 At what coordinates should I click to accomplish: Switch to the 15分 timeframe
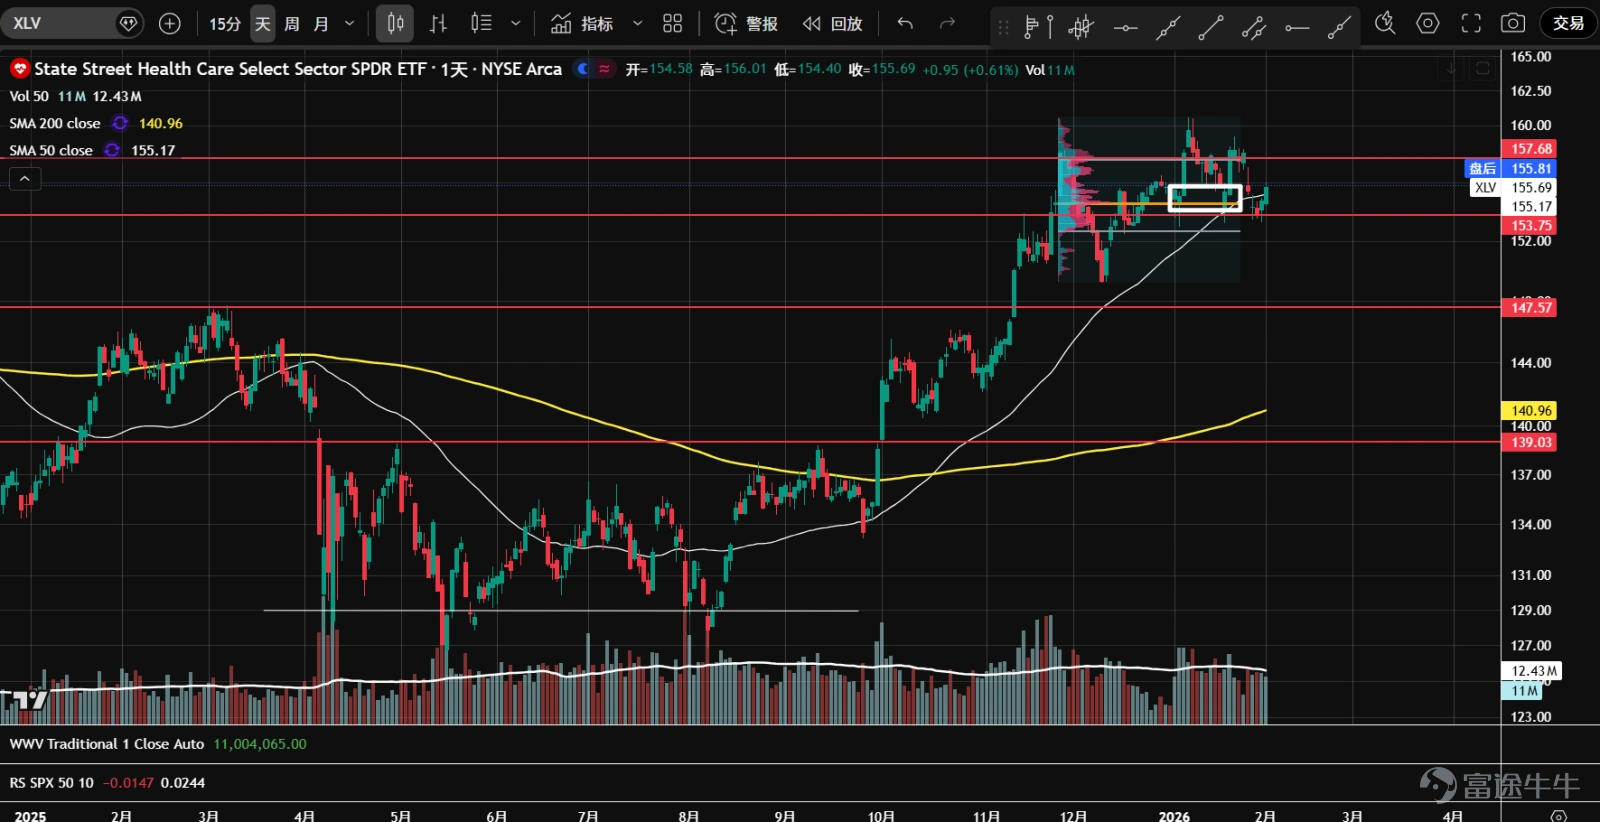pos(225,23)
